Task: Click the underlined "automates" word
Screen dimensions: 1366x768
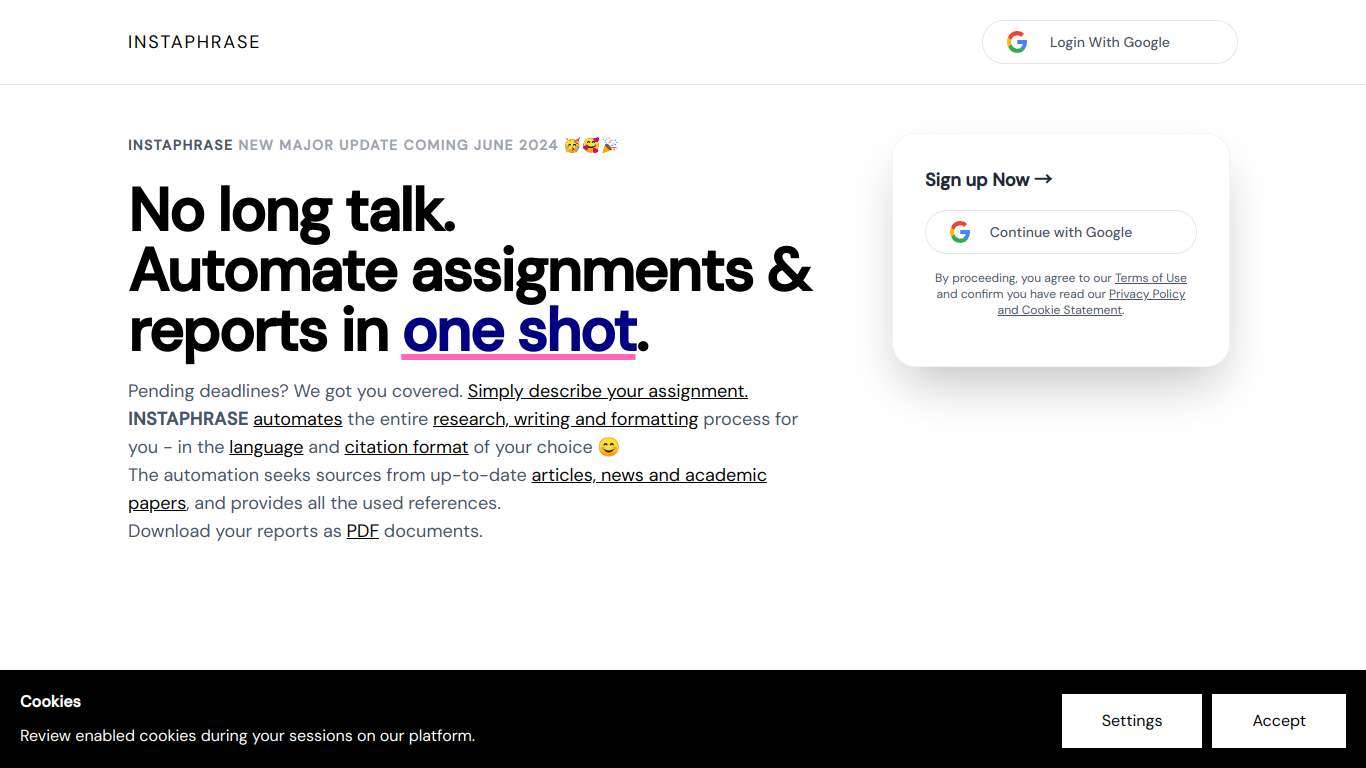Action: [298, 419]
